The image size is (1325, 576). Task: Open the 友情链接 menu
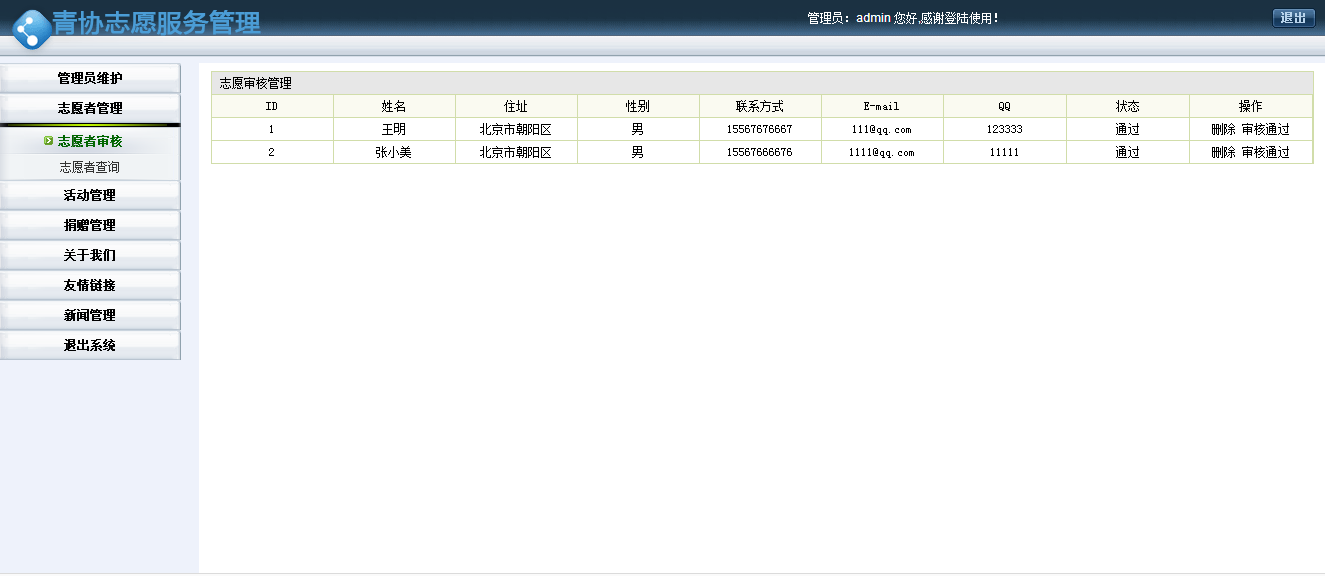click(x=90, y=285)
